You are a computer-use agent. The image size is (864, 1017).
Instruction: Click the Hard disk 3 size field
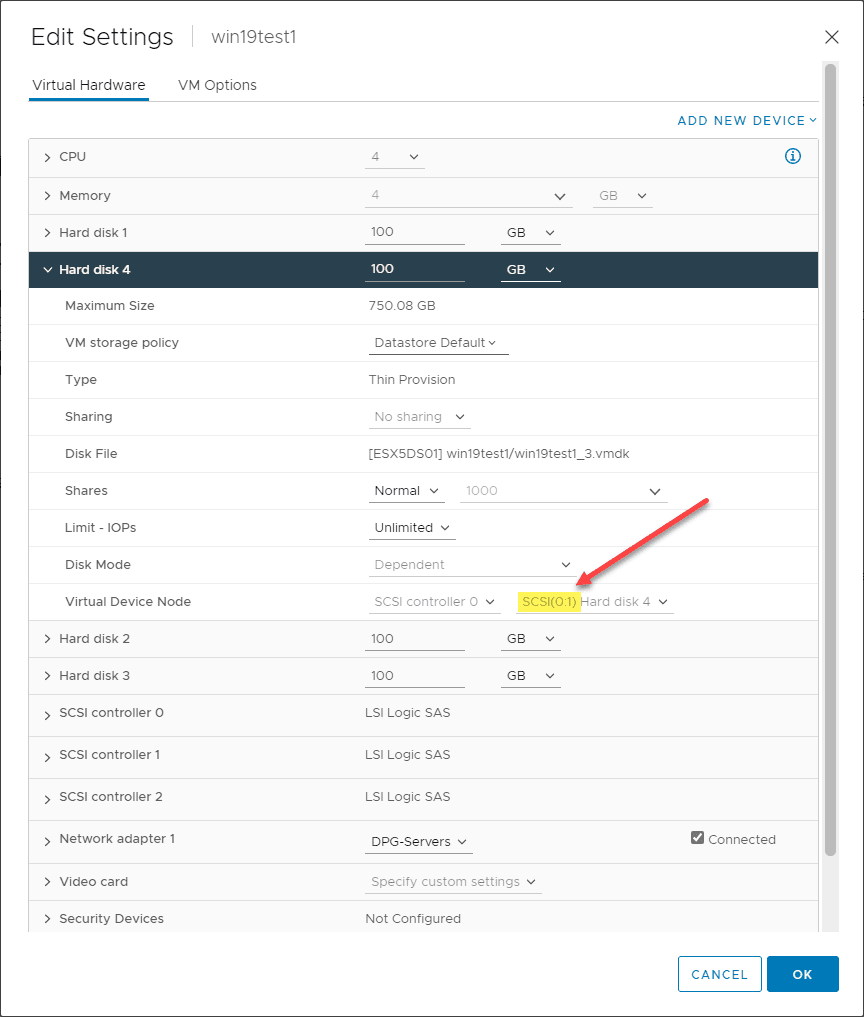coord(414,676)
